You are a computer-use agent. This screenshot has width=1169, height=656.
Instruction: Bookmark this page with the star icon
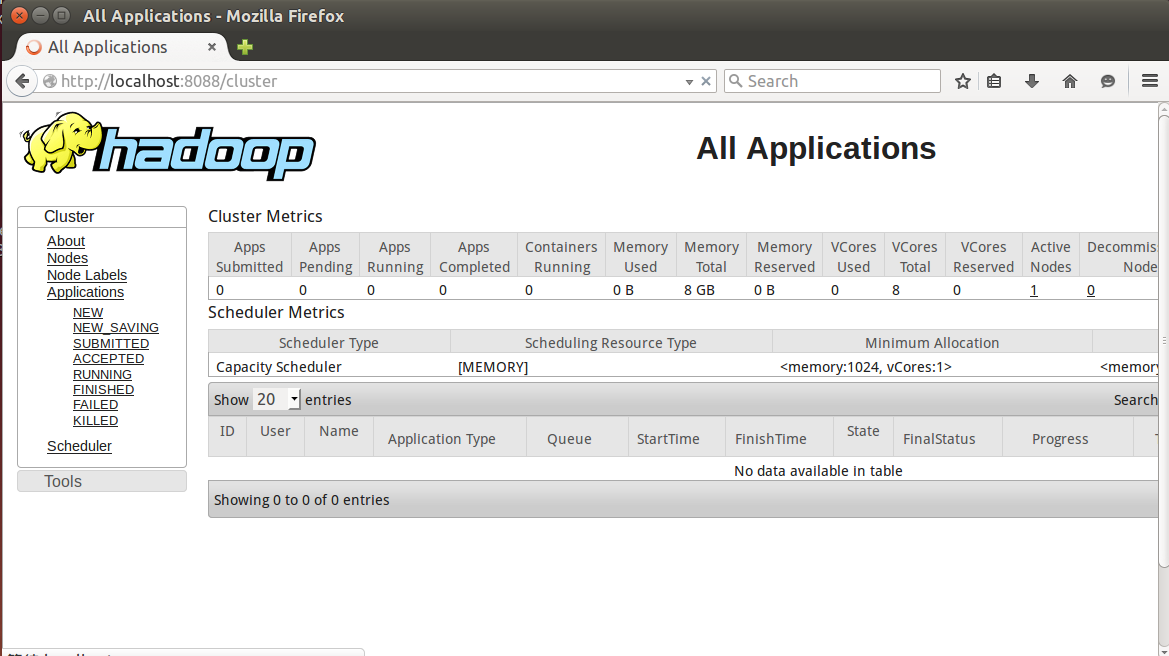click(x=962, y=81)
